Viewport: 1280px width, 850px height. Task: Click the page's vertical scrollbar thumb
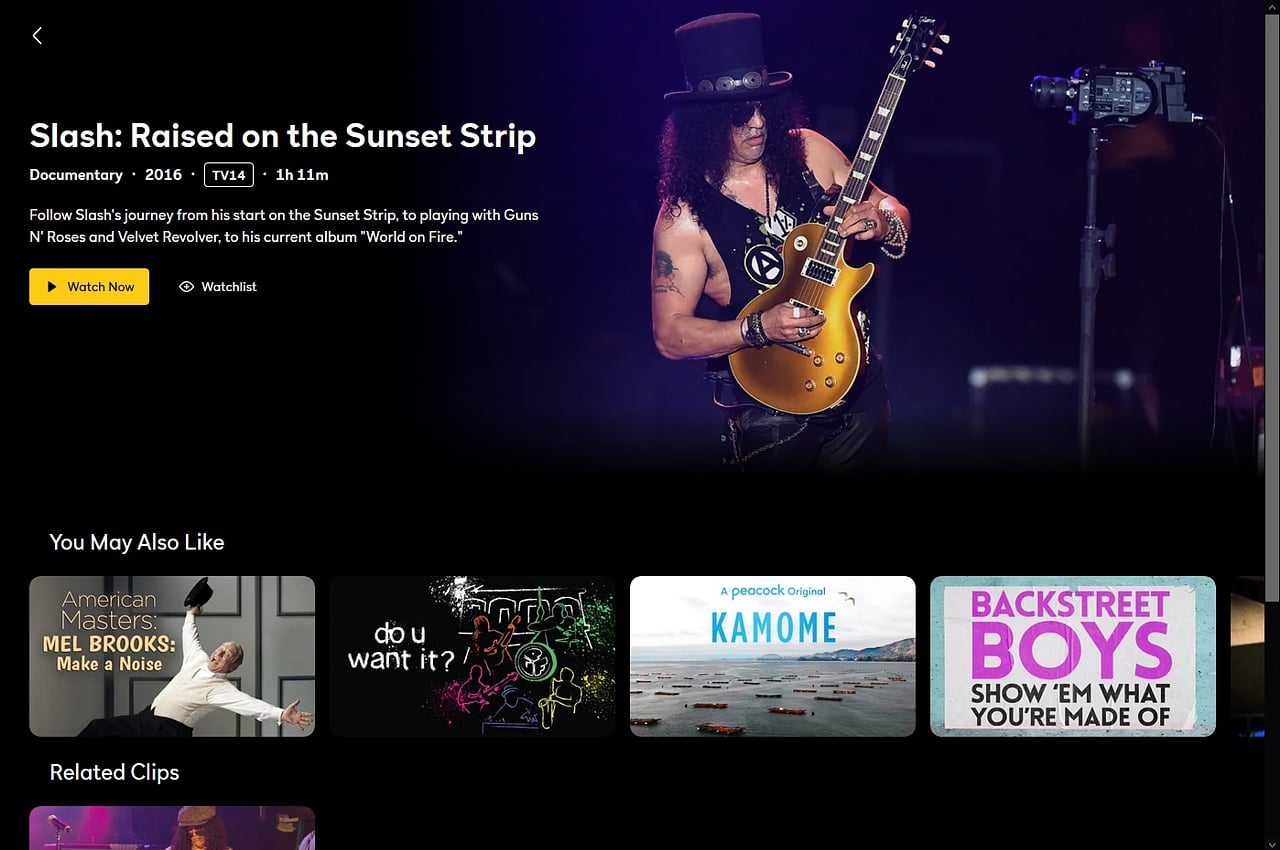click(1272, 301)
